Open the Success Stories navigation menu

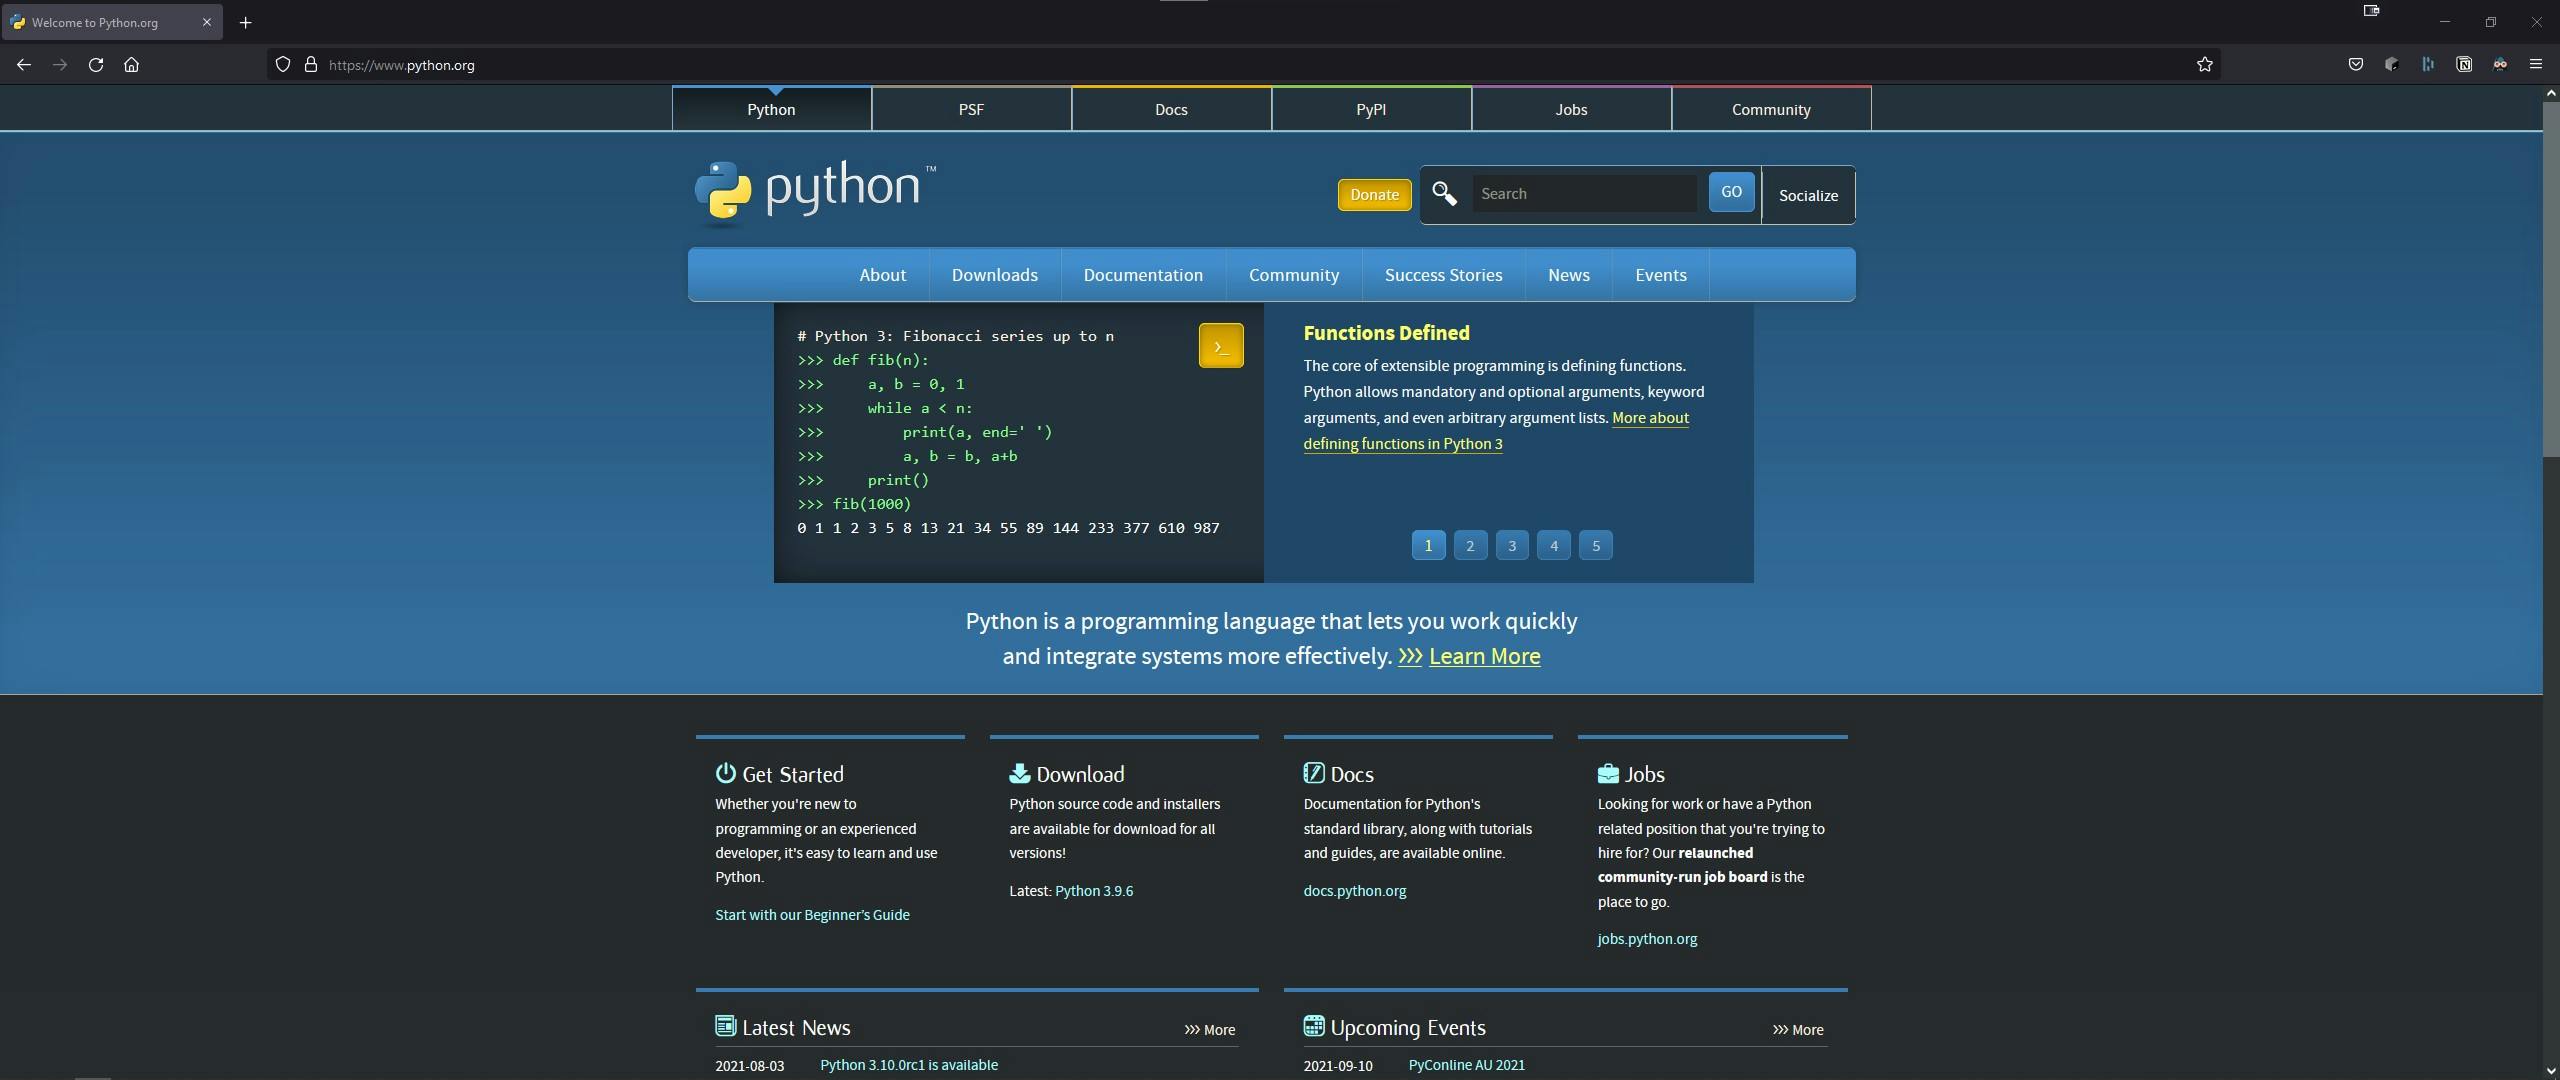[1443, 275]
